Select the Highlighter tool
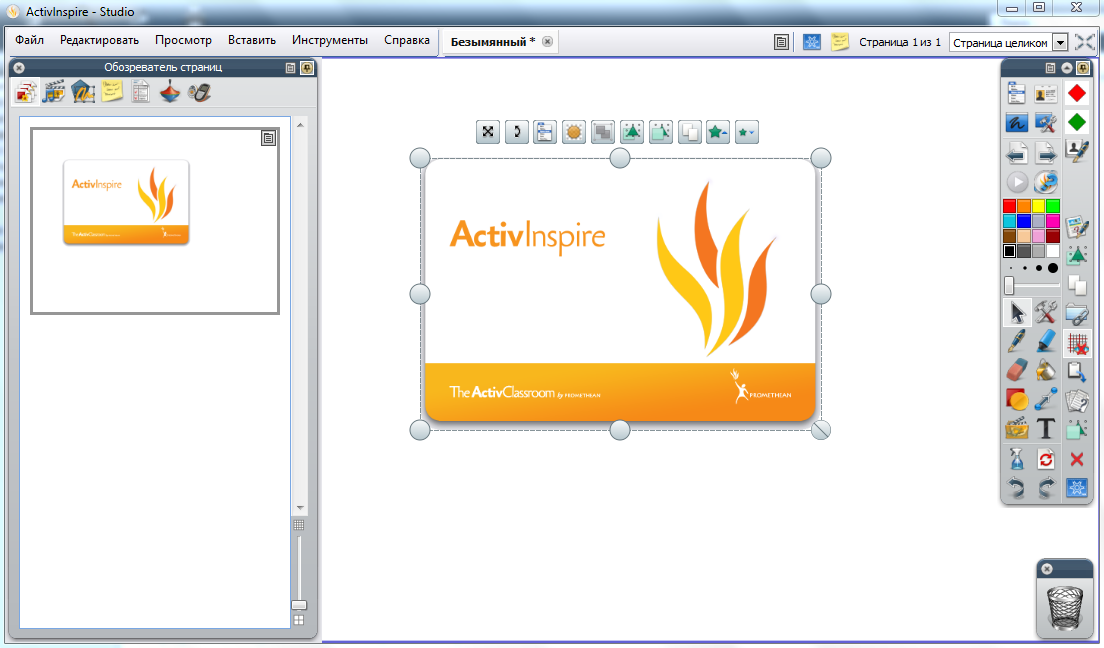This screenshot has width=1104, height=648. tap(1046, 342)
